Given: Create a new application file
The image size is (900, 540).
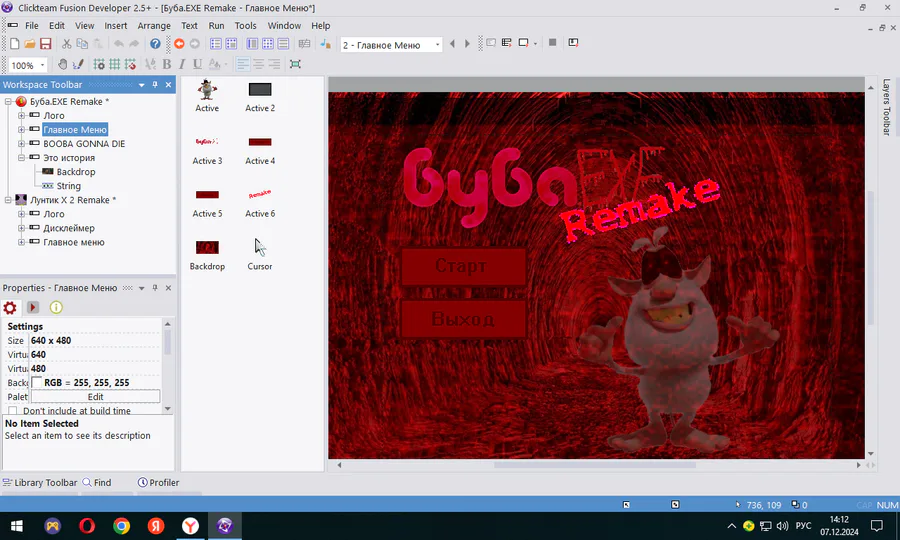Looking at the screenshot, I should 14,44.
